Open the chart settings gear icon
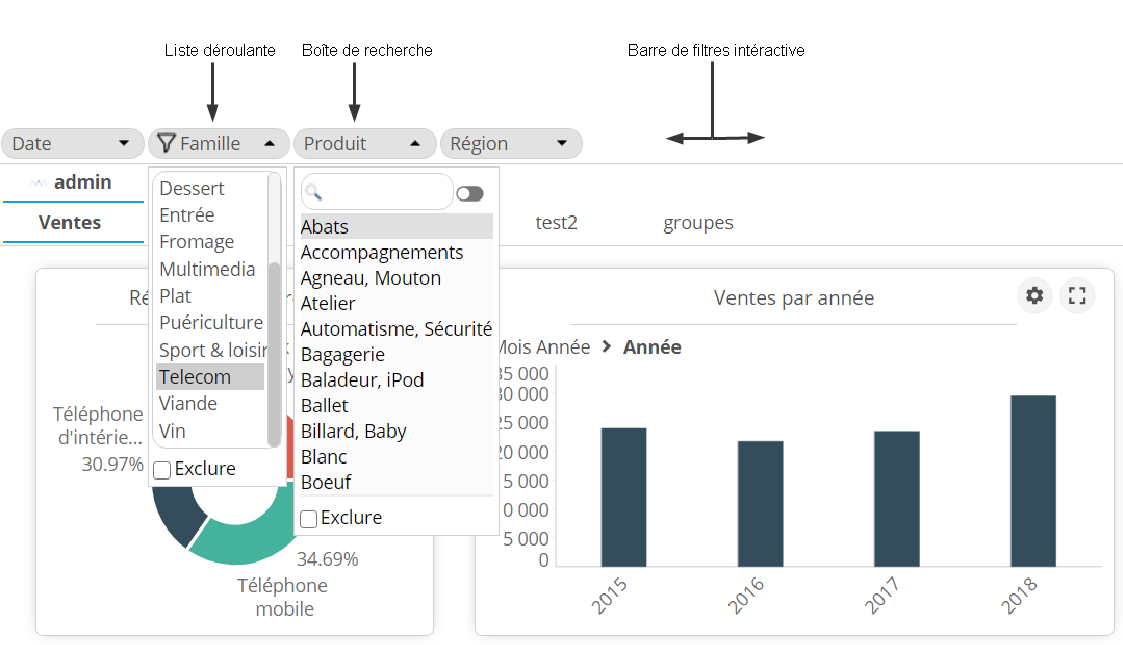This screenshot has width=1123, height=645. tap(1035, 296)
